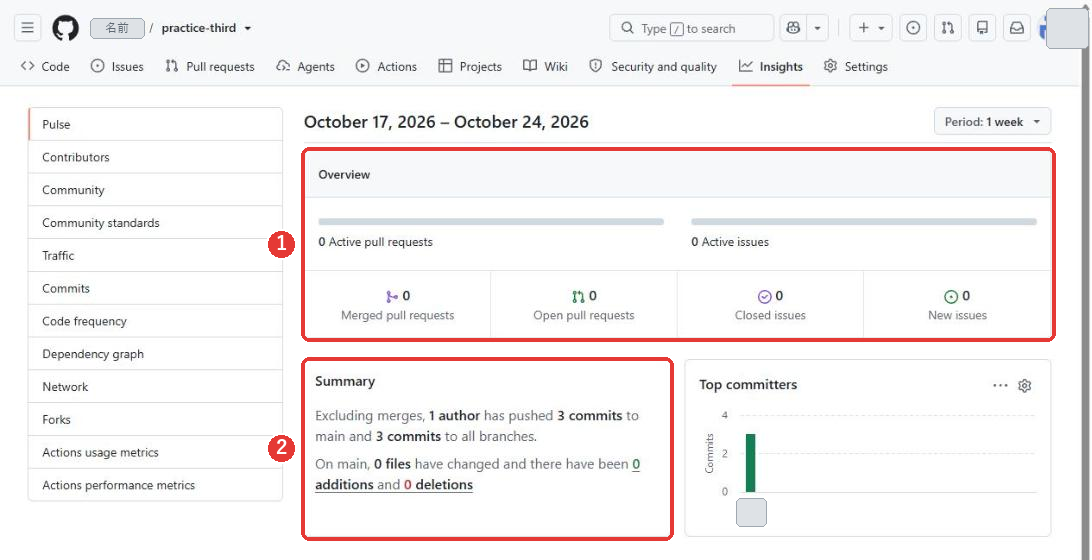Select Contributors in the sidebar
Image resolution: width=1092 pixels, height=560 pixels.
(x=155, y=157)
